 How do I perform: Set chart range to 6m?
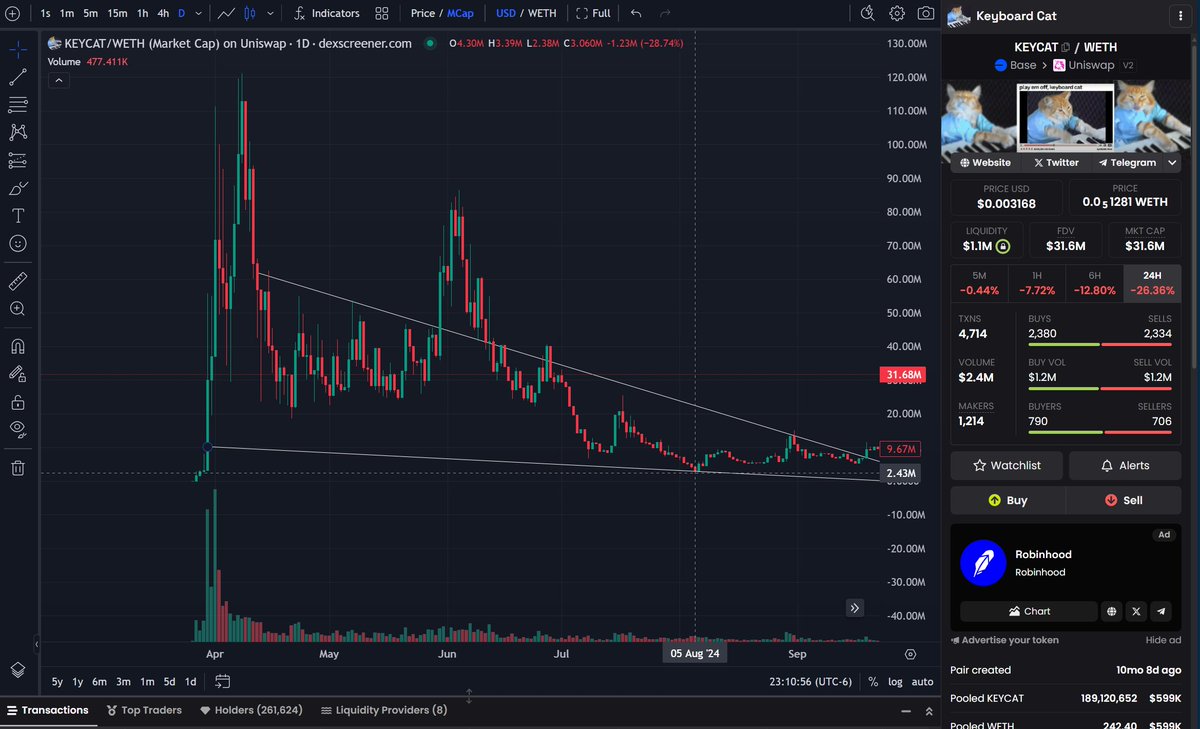99,681
